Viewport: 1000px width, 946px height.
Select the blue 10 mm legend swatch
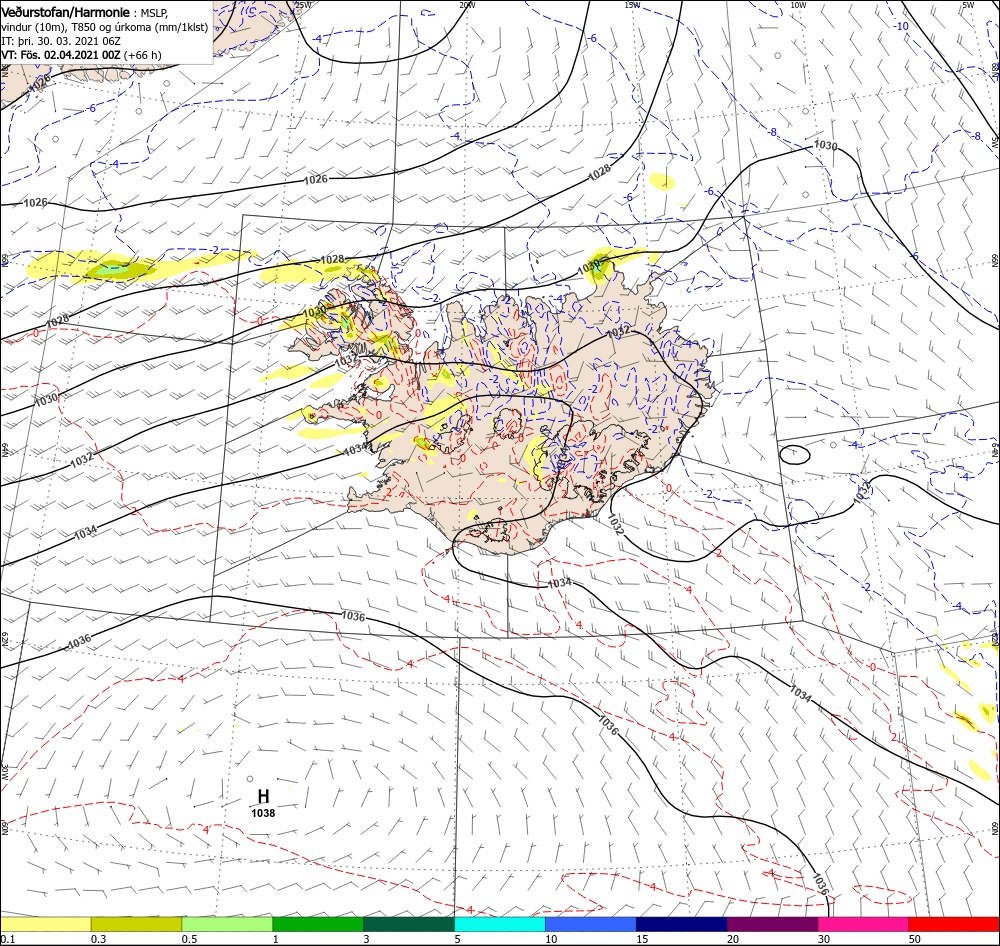click(x=591, y=924)
